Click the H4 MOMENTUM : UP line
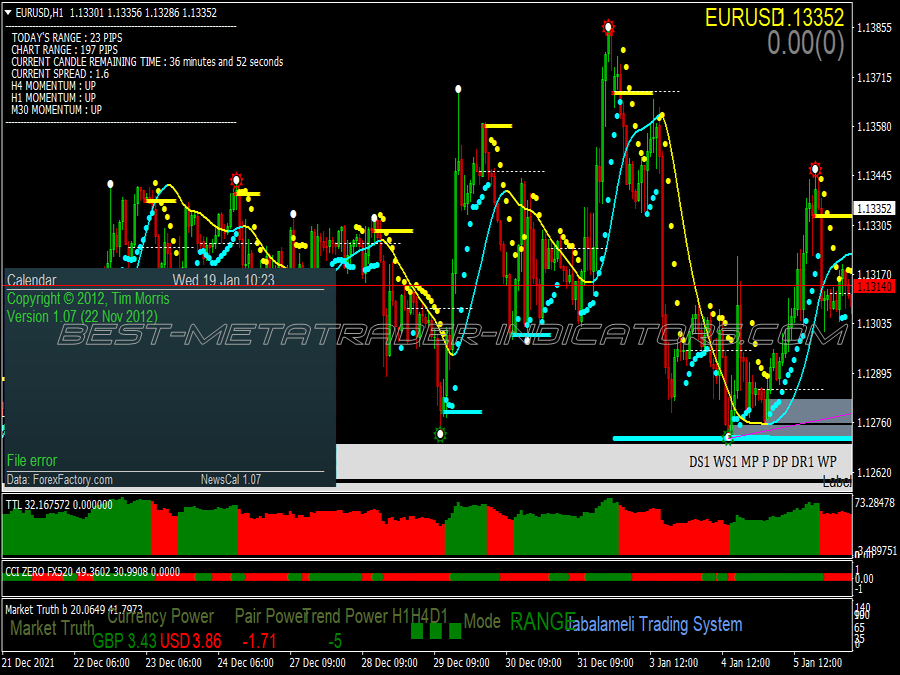This screenshot has width=900, height=675. coord(53,86)
